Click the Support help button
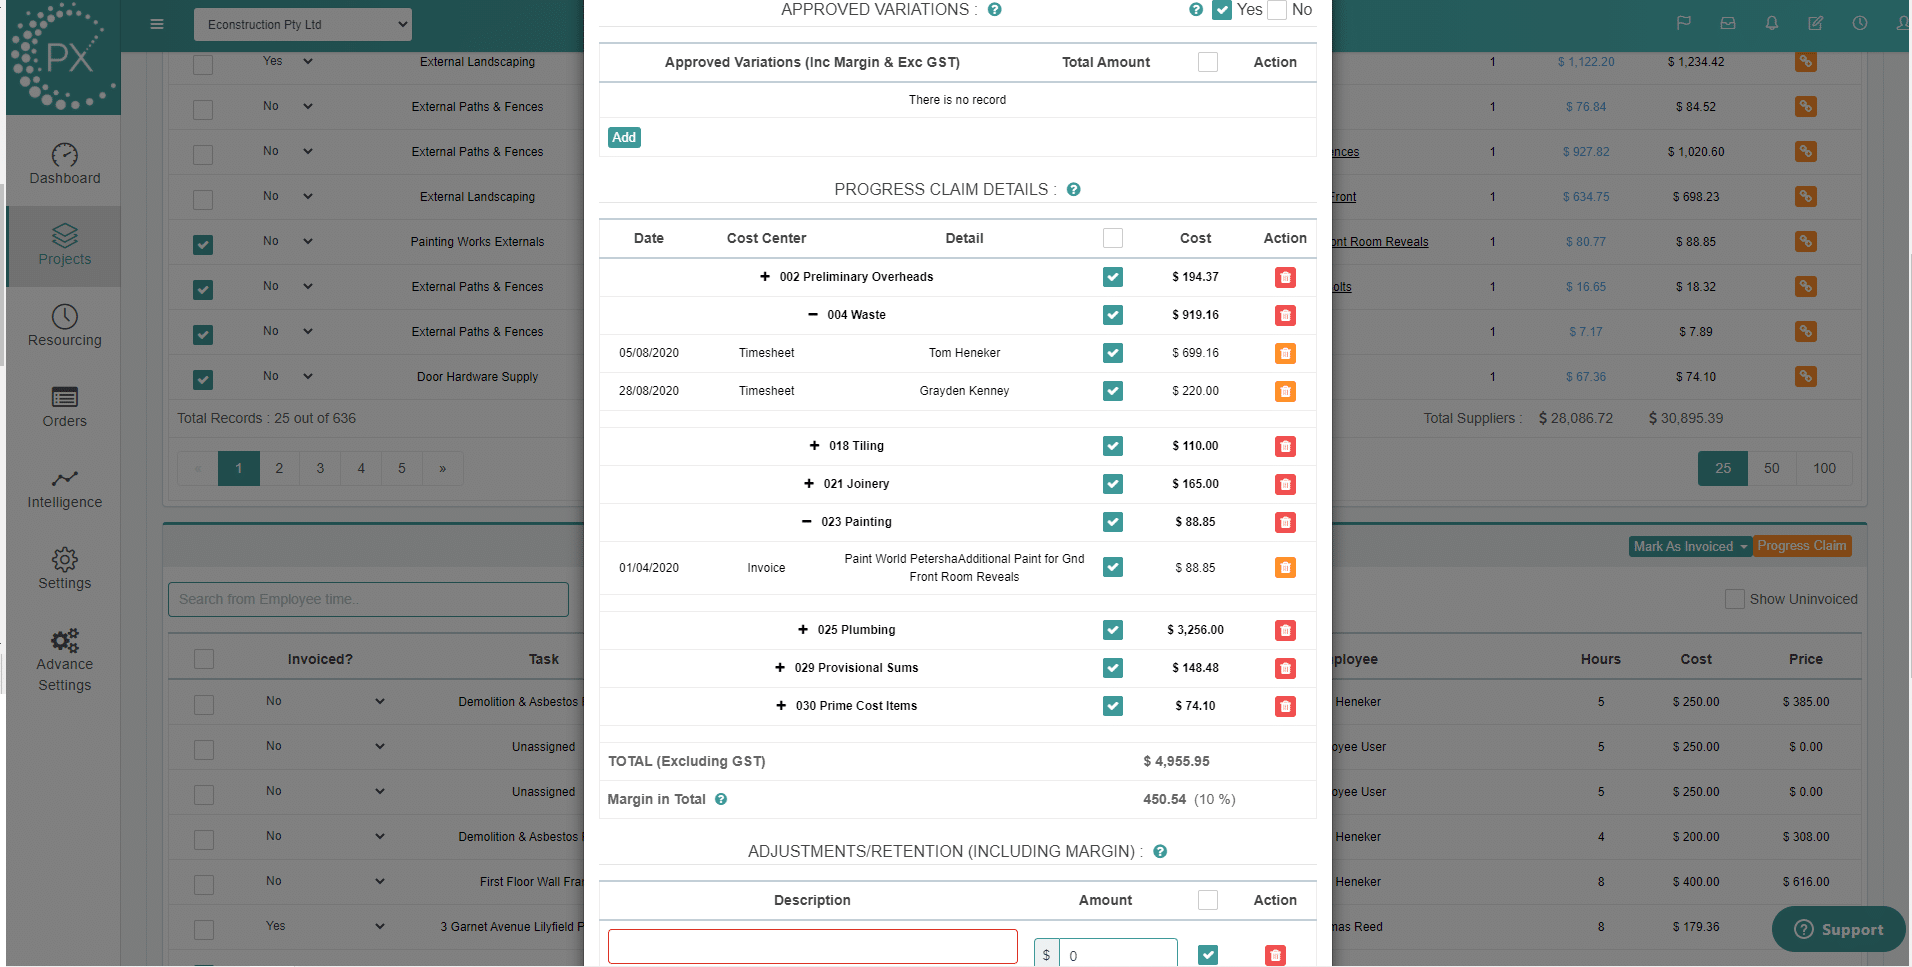Screen dimensions: 1912x967 (1838, 929)
